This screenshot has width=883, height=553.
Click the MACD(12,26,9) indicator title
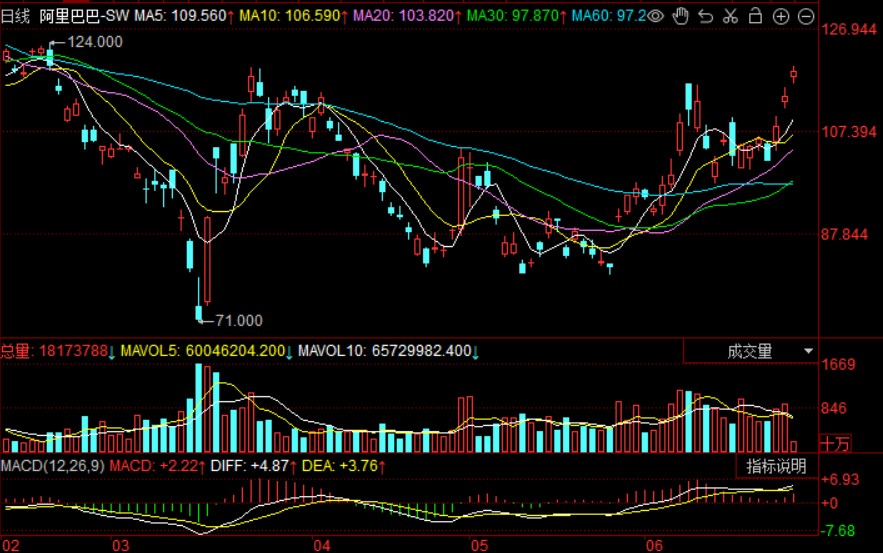pyautogui.click(x=52, y=466)
